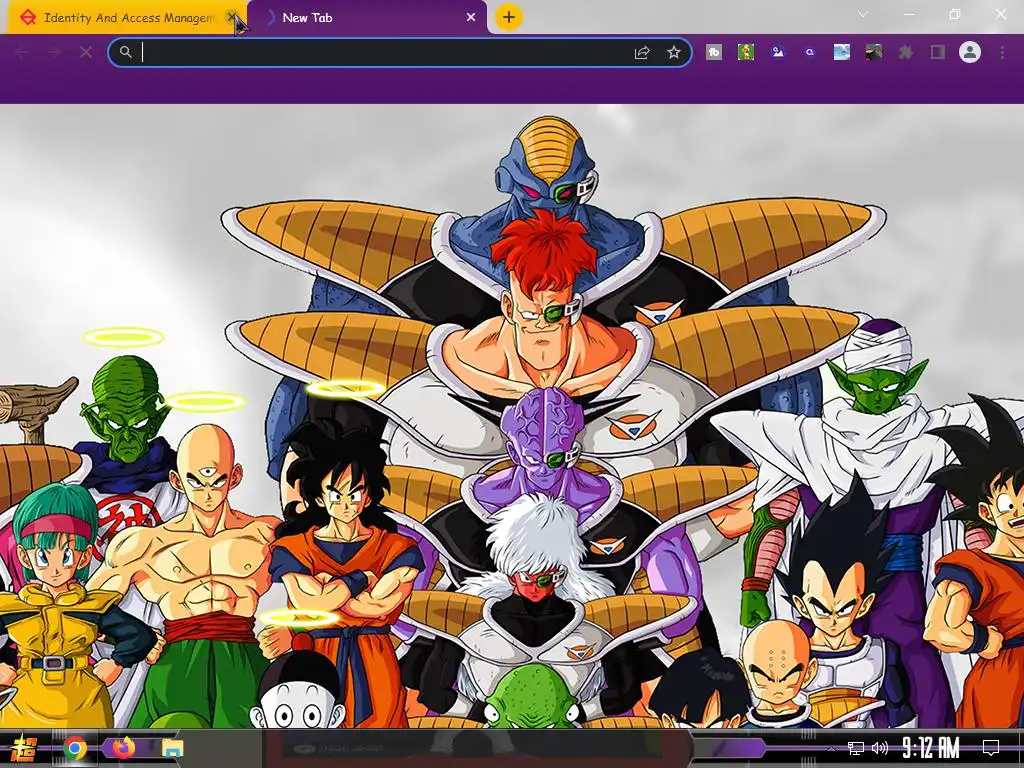This screenshot has width=1024, height=768.
Task: Bookmark this tab with the star icon
Action: [x=674, y=52]
